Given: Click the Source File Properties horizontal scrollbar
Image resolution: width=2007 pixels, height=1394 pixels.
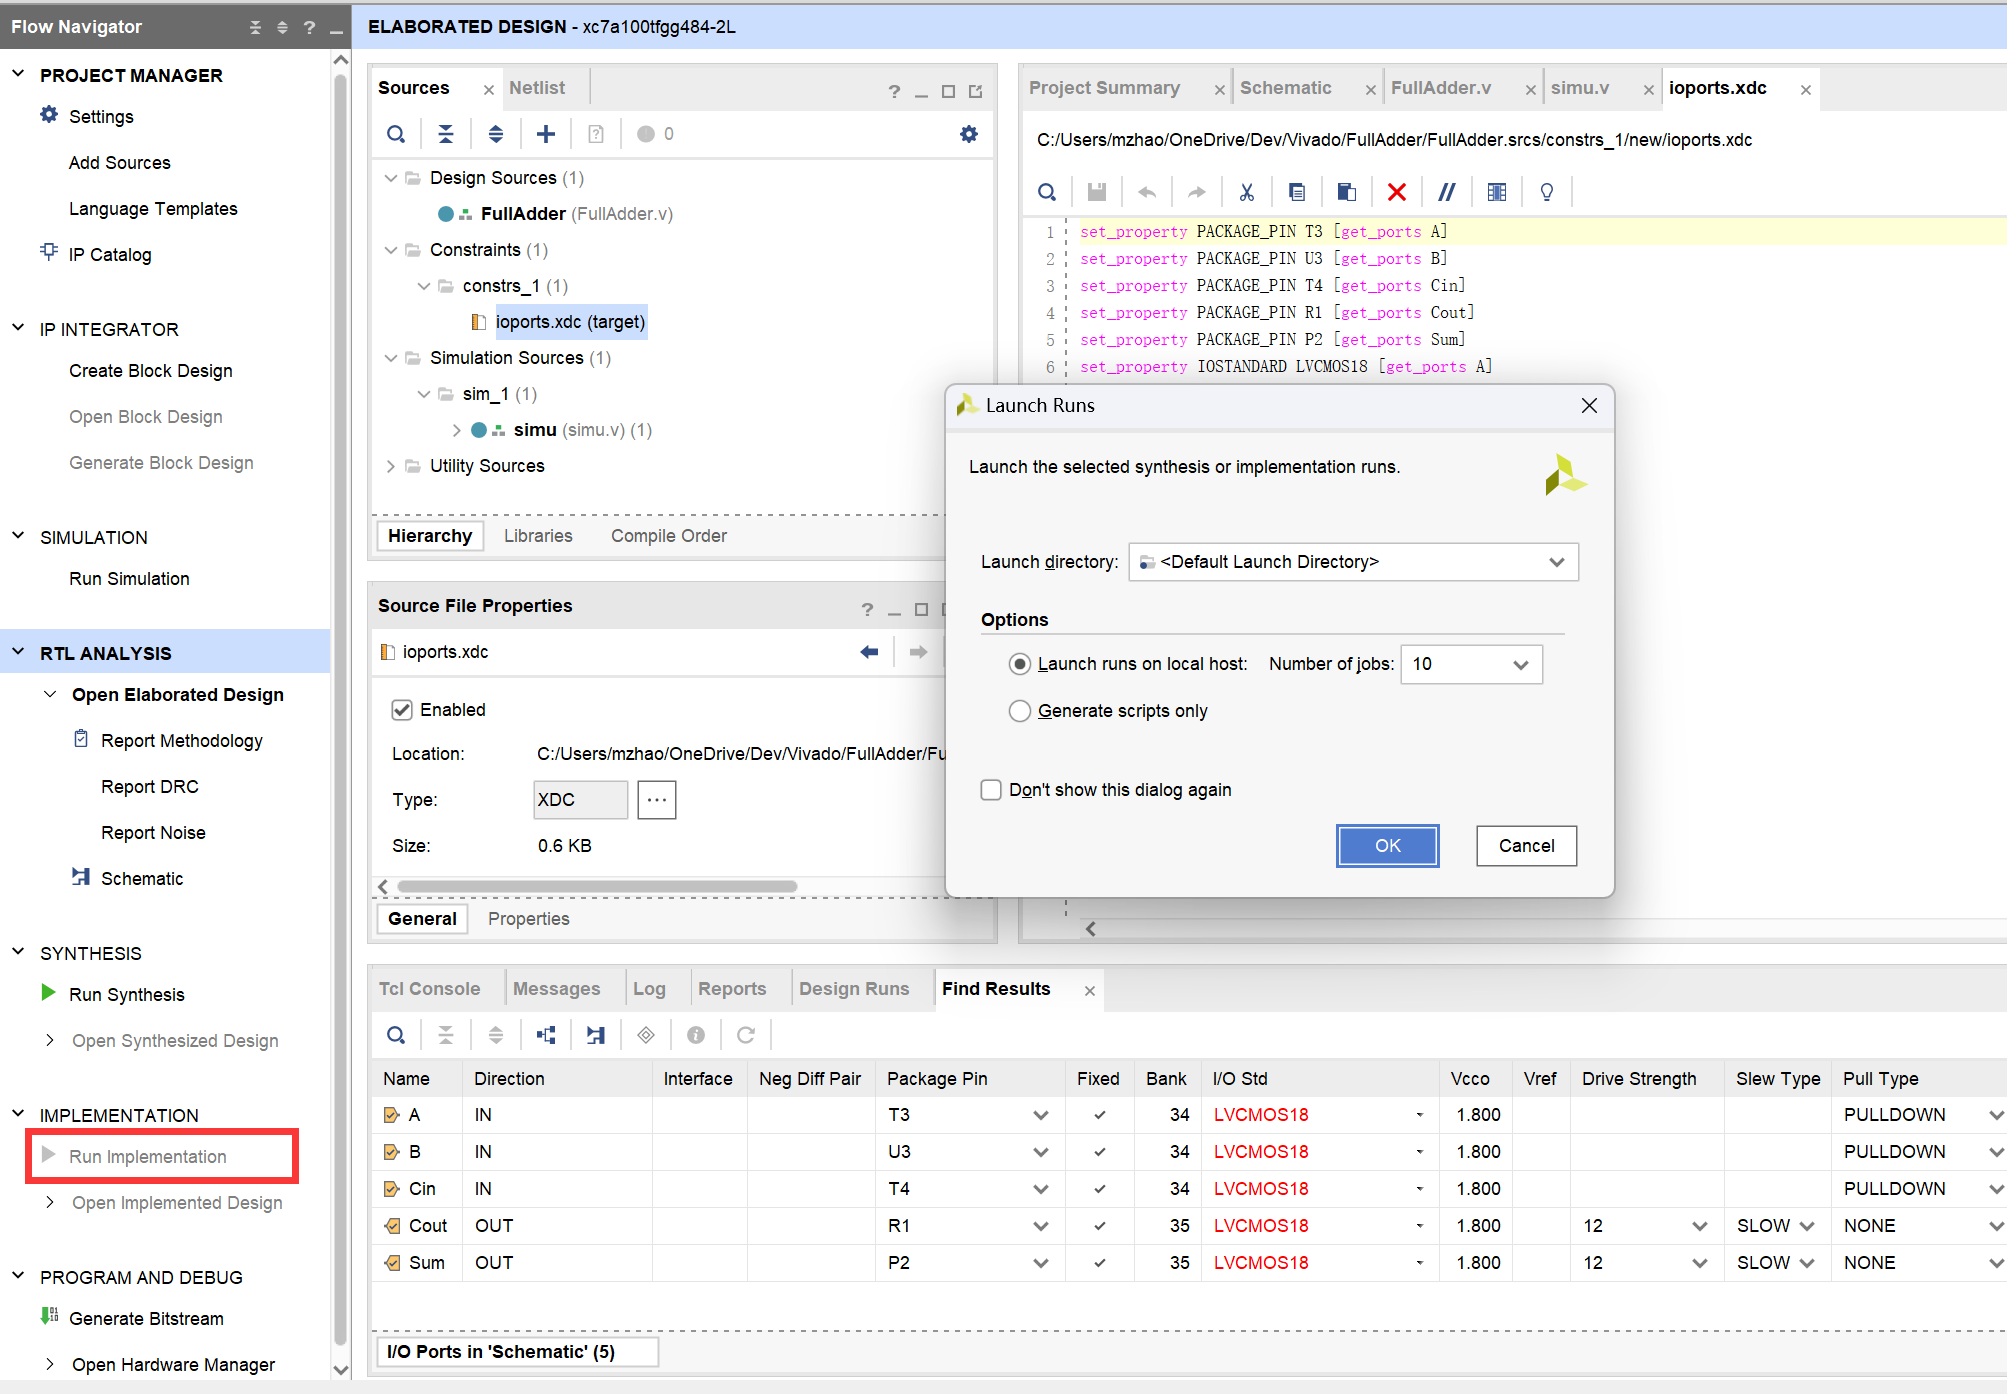Looking at the screenshot, I should tap(597, 886).
